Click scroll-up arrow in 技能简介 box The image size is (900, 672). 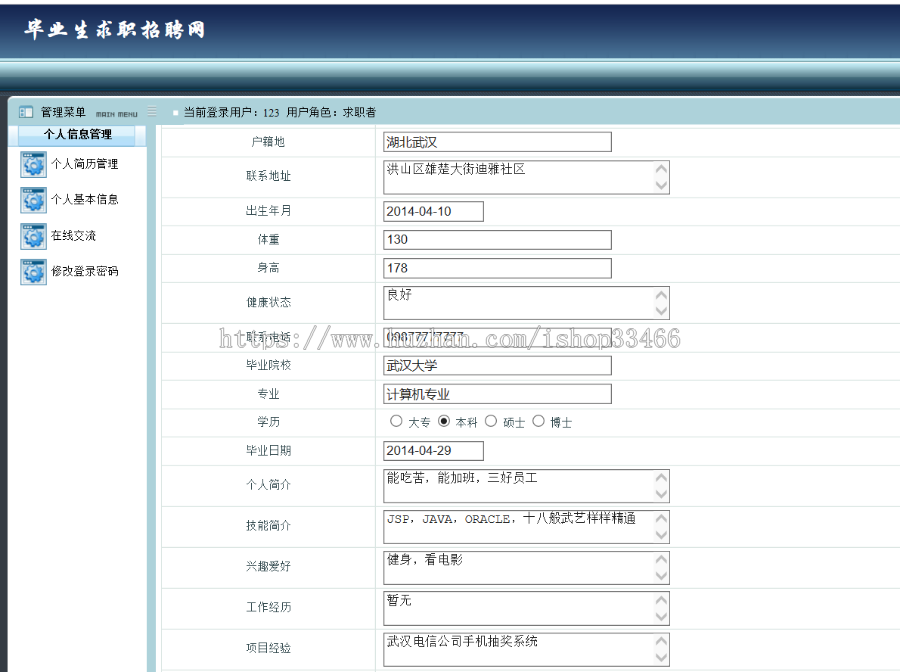661,518
